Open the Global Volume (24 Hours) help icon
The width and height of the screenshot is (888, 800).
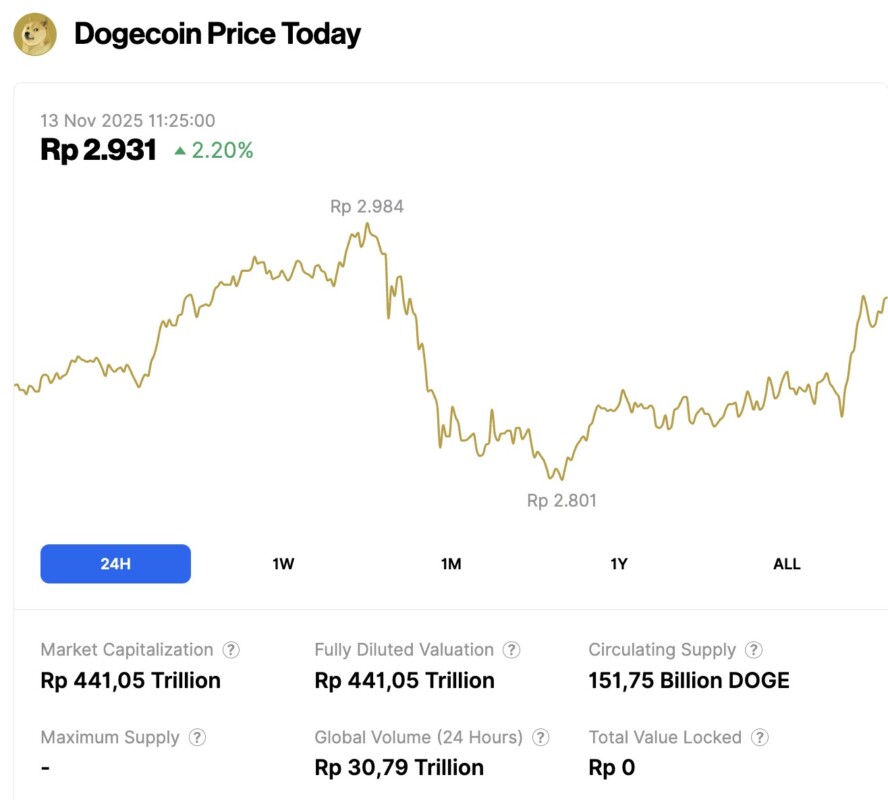coord(541,738)
